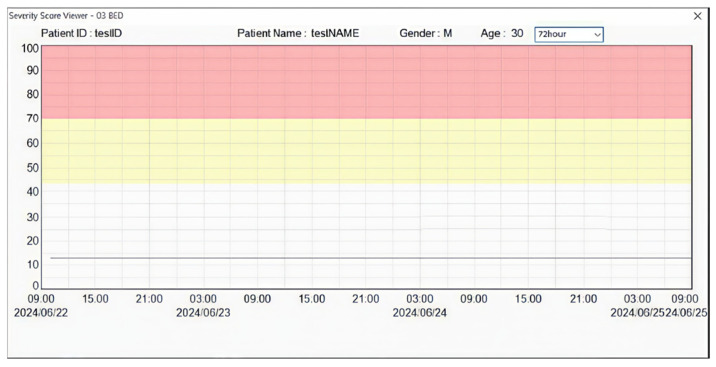Click the Patient ID : tesIID label
The width and height of the screenshot is (716, 367).
coord(81,33)
